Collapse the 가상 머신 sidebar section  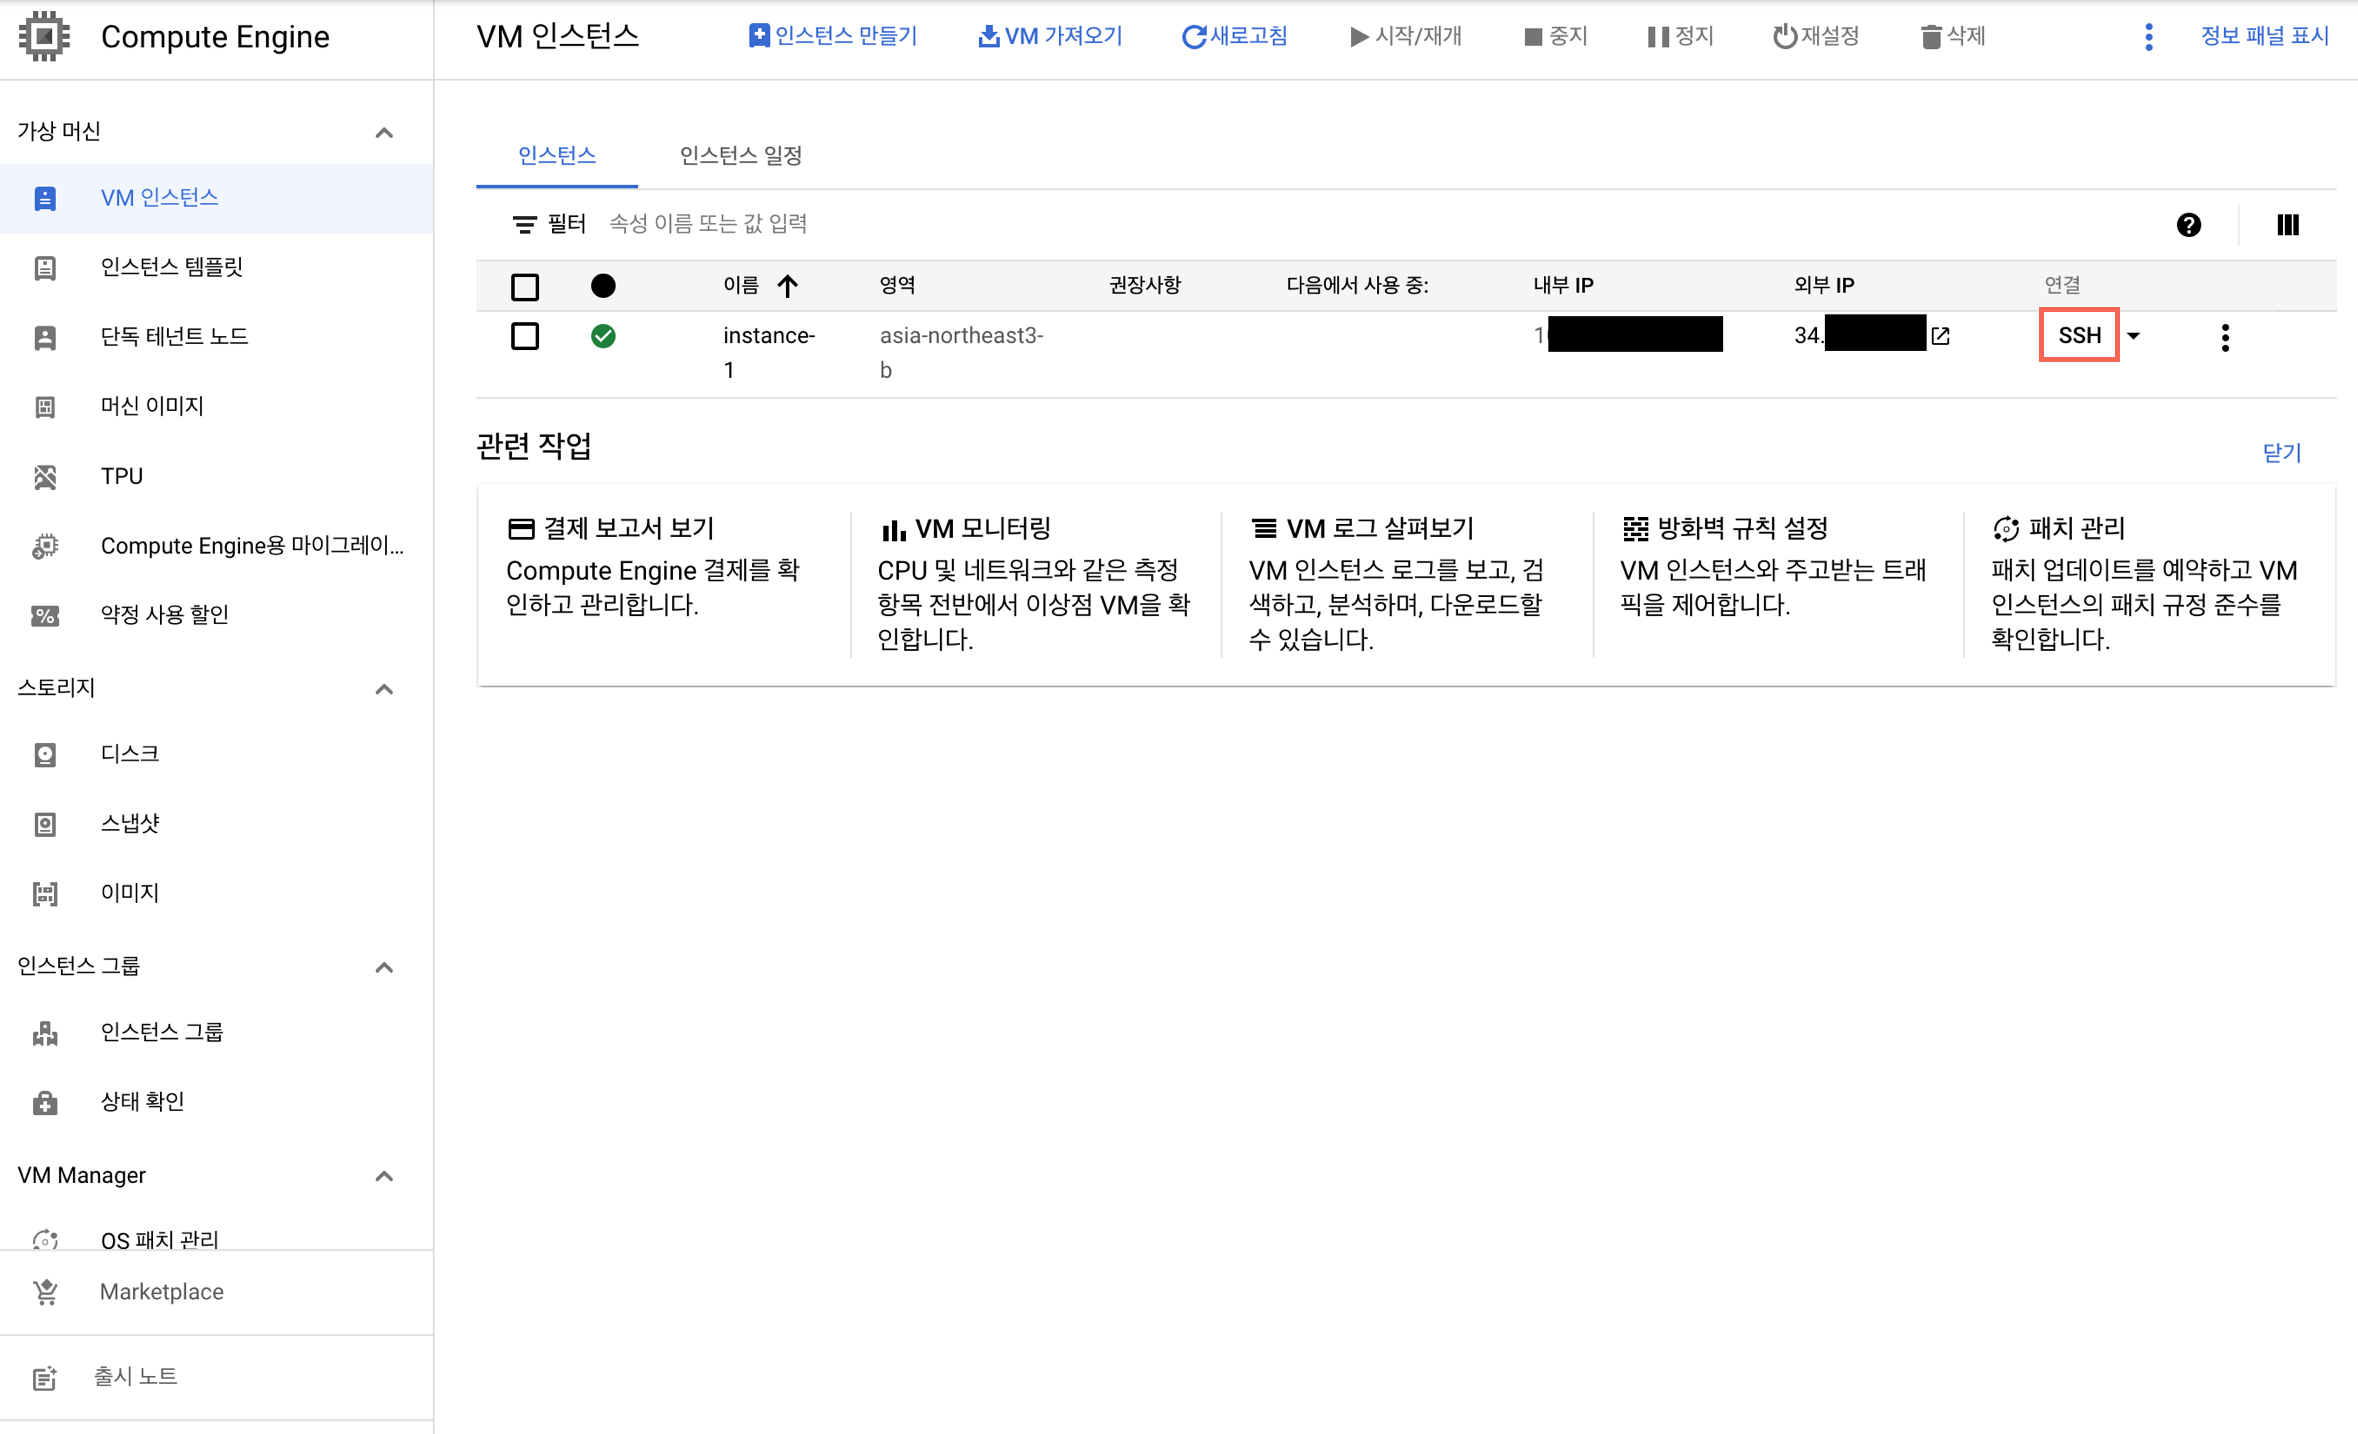click(x=384, y=132)
